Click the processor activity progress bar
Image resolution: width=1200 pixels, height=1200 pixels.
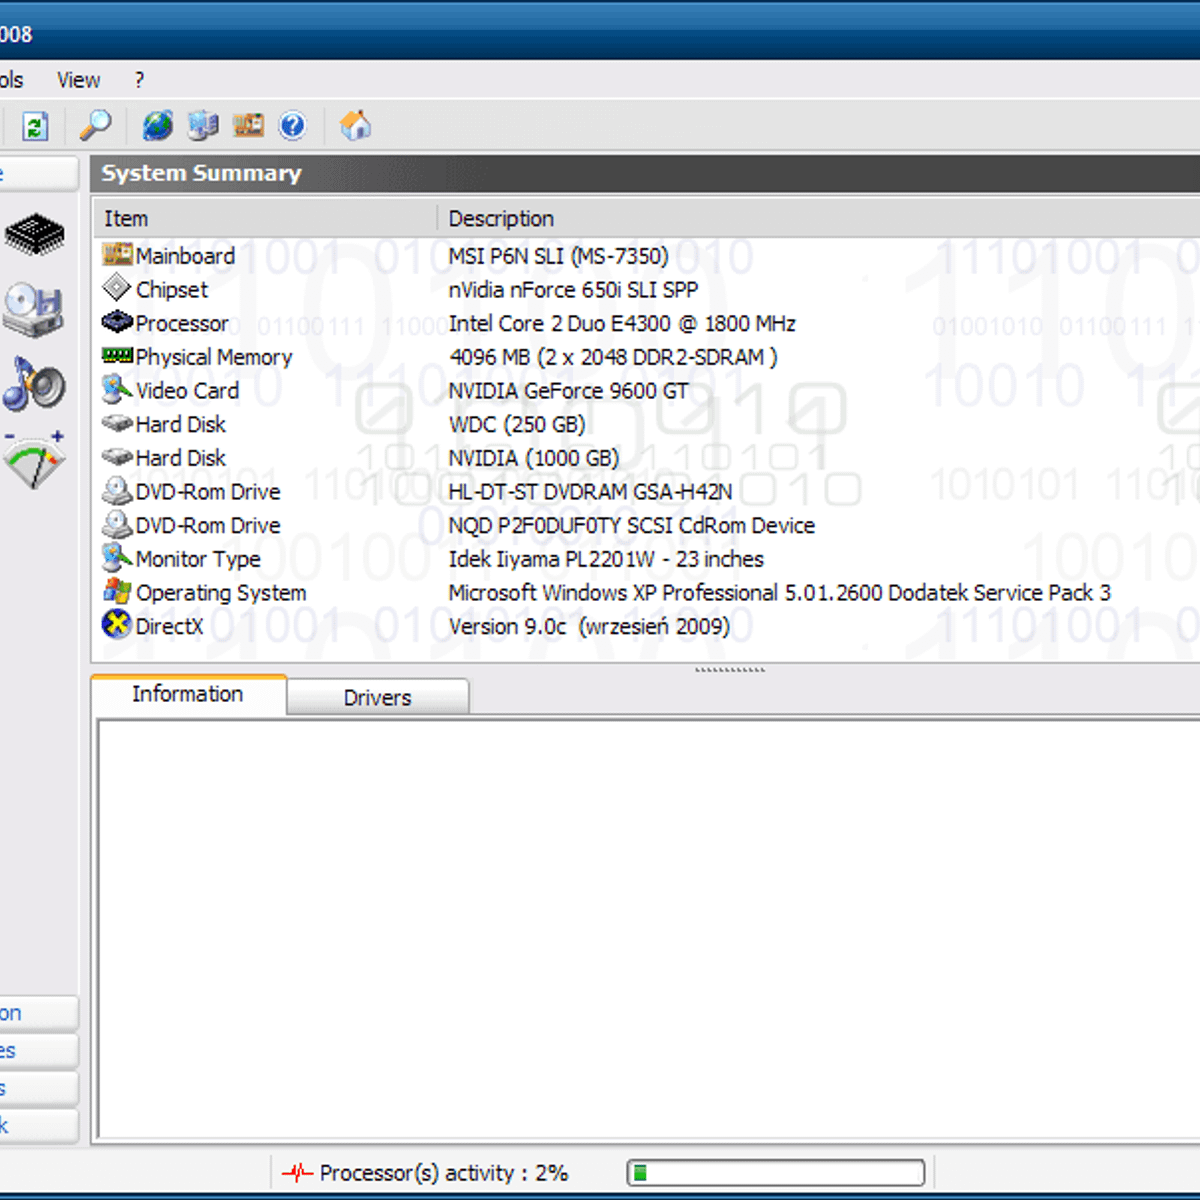coord(775,1173)
